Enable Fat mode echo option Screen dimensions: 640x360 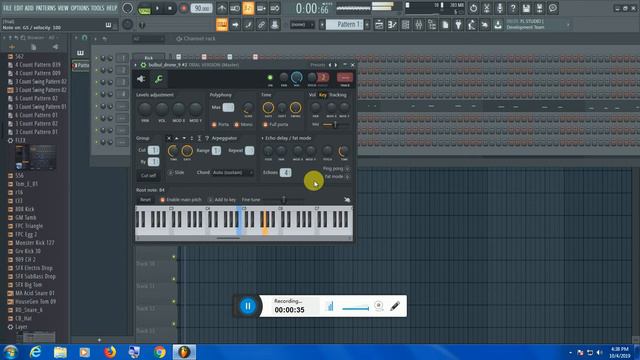click(347, 177)
